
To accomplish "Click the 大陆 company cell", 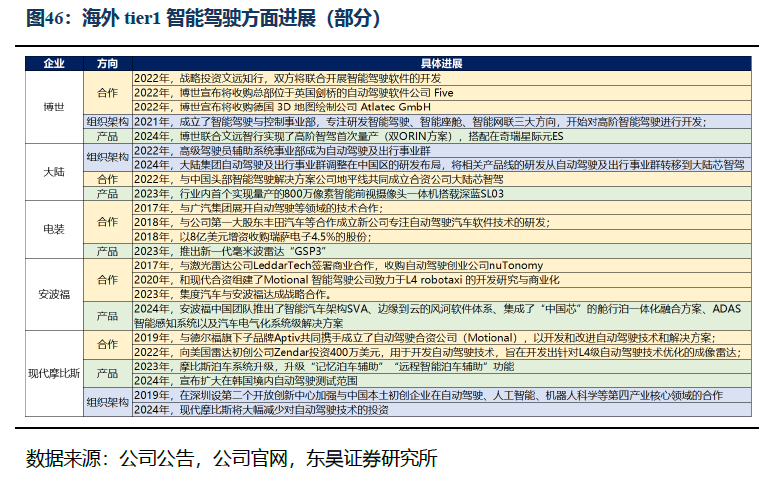I will pos(54,172).
